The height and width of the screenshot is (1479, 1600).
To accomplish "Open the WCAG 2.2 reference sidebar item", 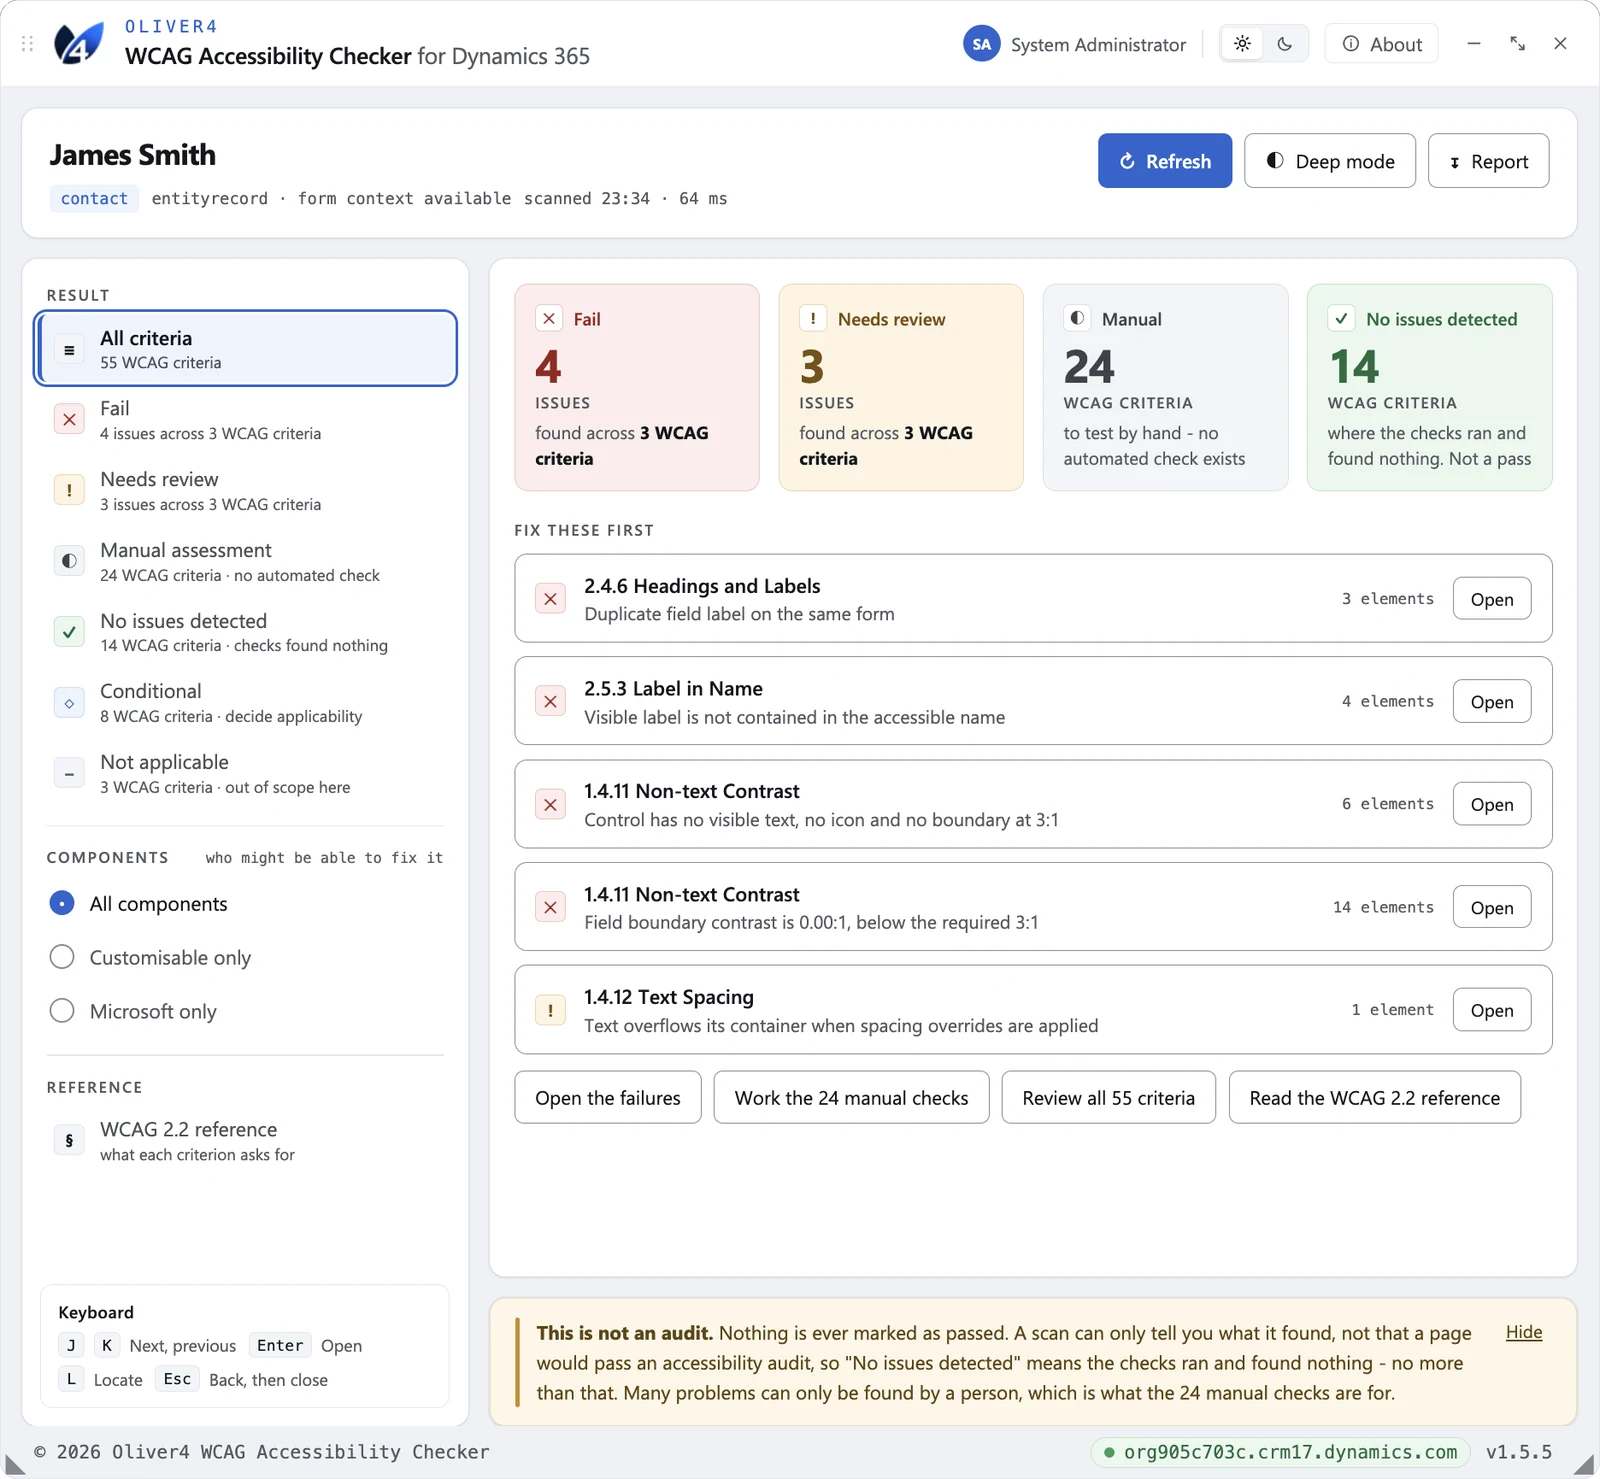I will click(x=246, y=1141).
